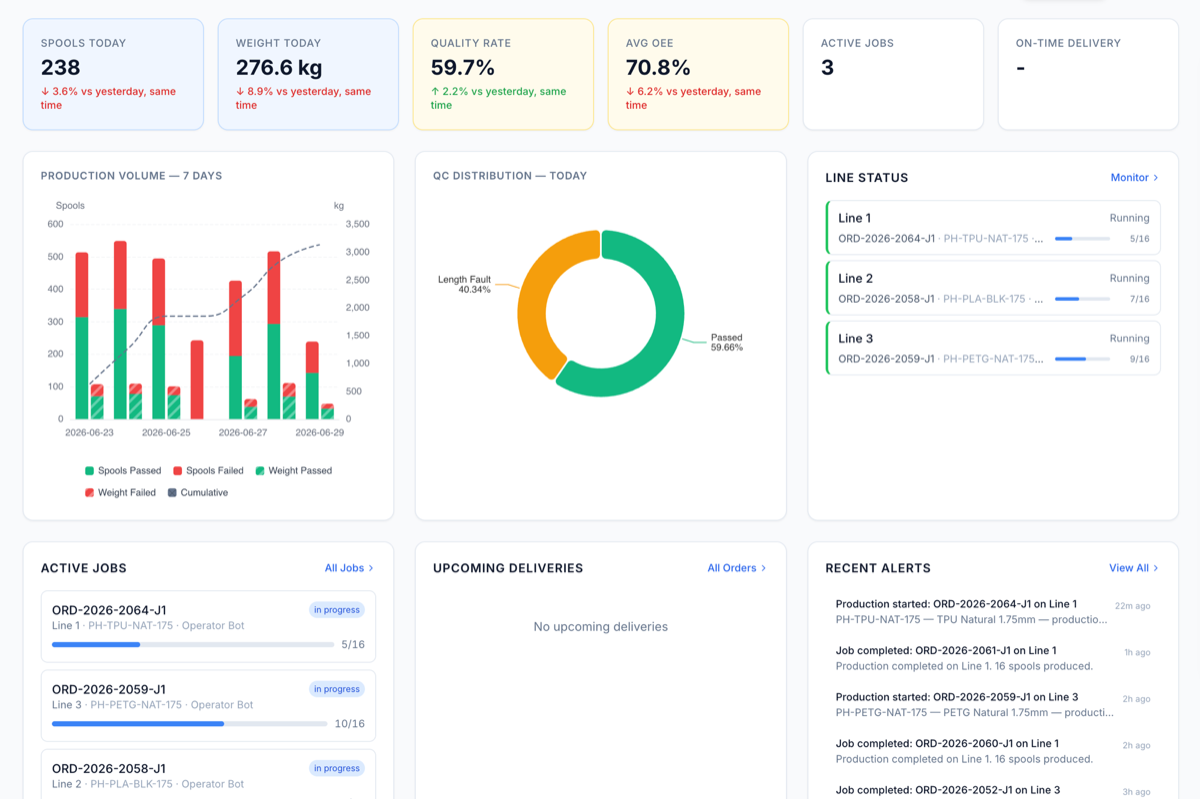Select the On-Time Delivery card
The width and height of the screenshot is (1200, 799).
(1088, 74)
